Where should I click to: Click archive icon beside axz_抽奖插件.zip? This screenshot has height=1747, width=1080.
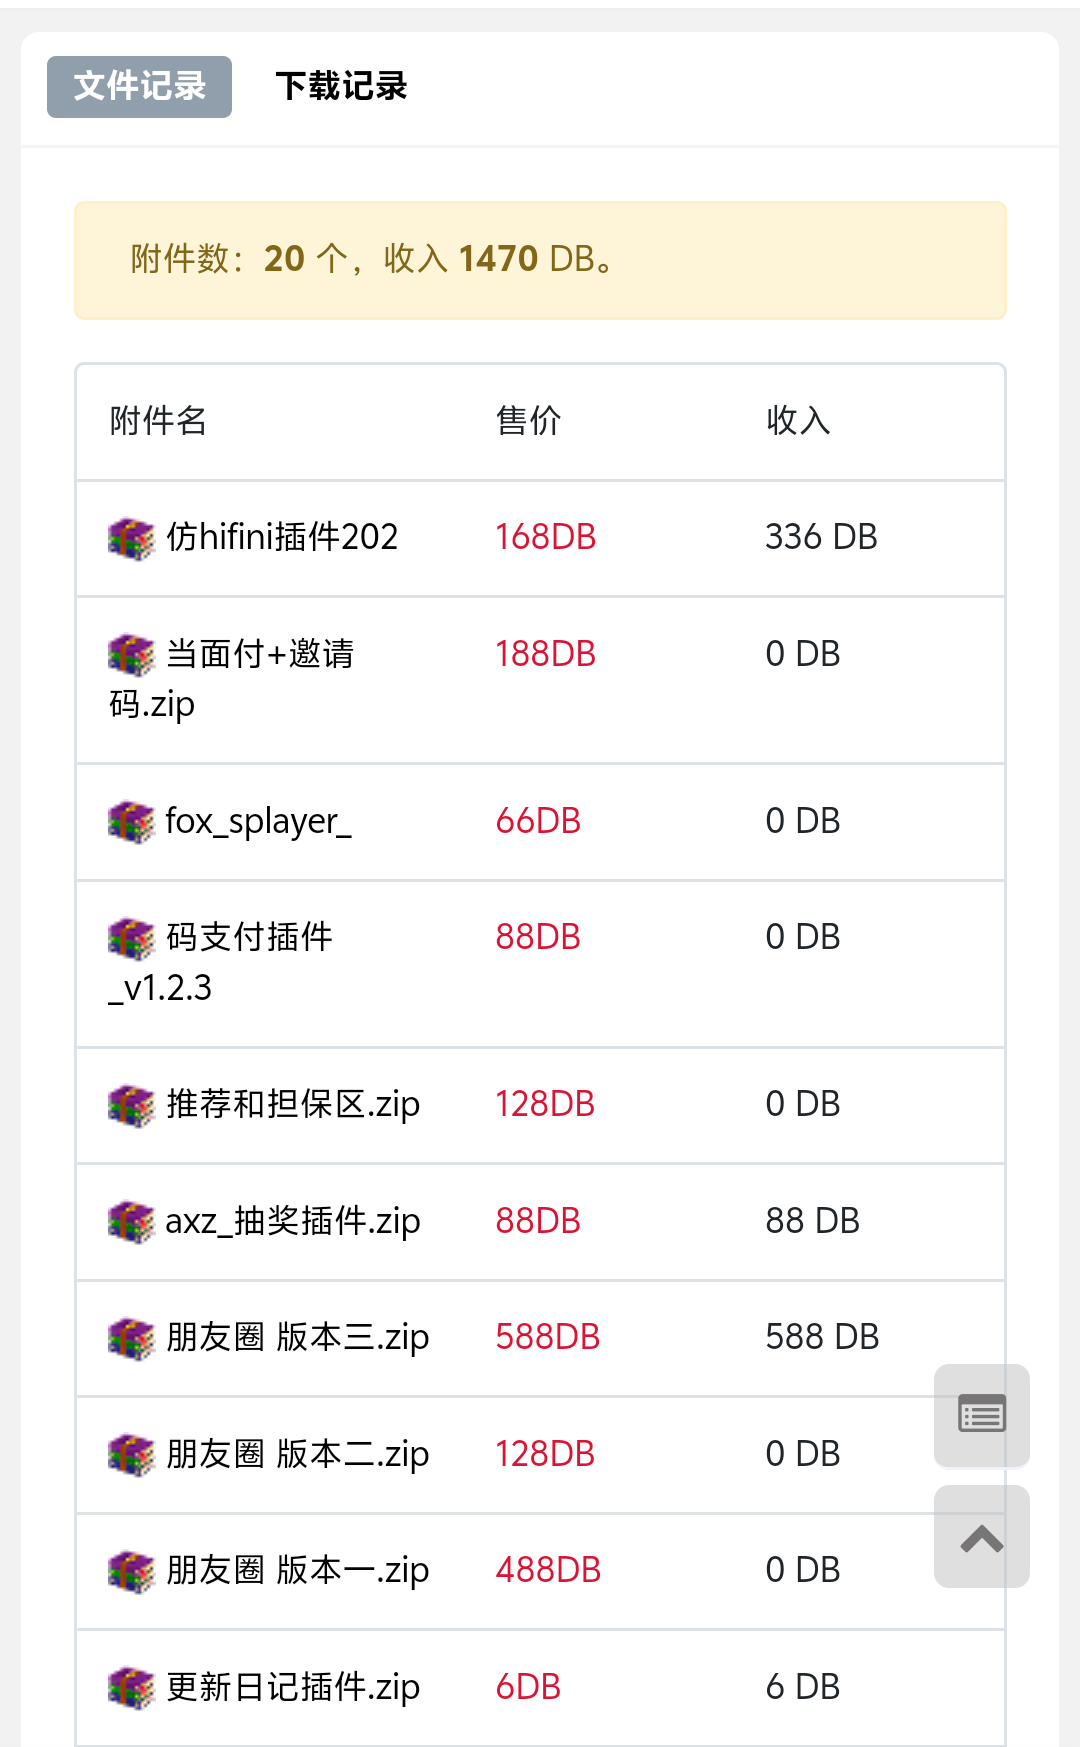(131, 1222)
